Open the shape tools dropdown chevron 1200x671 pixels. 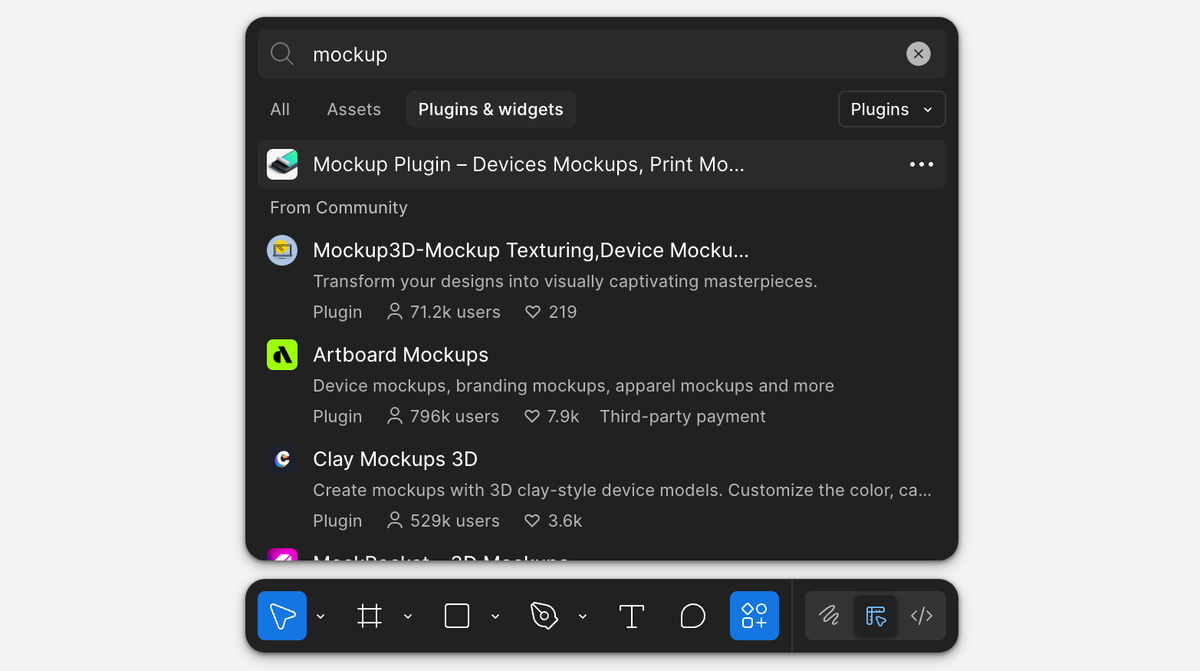tap(495, 616)
